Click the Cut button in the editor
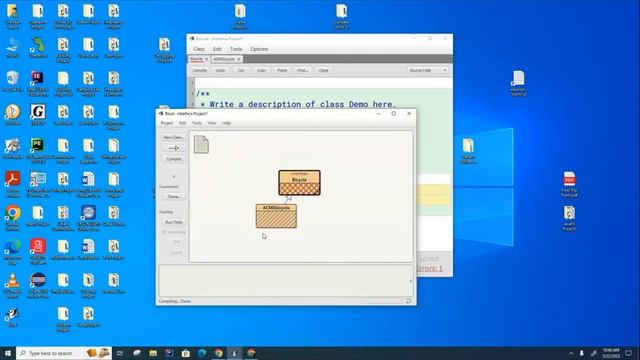 tap(241, 70)
